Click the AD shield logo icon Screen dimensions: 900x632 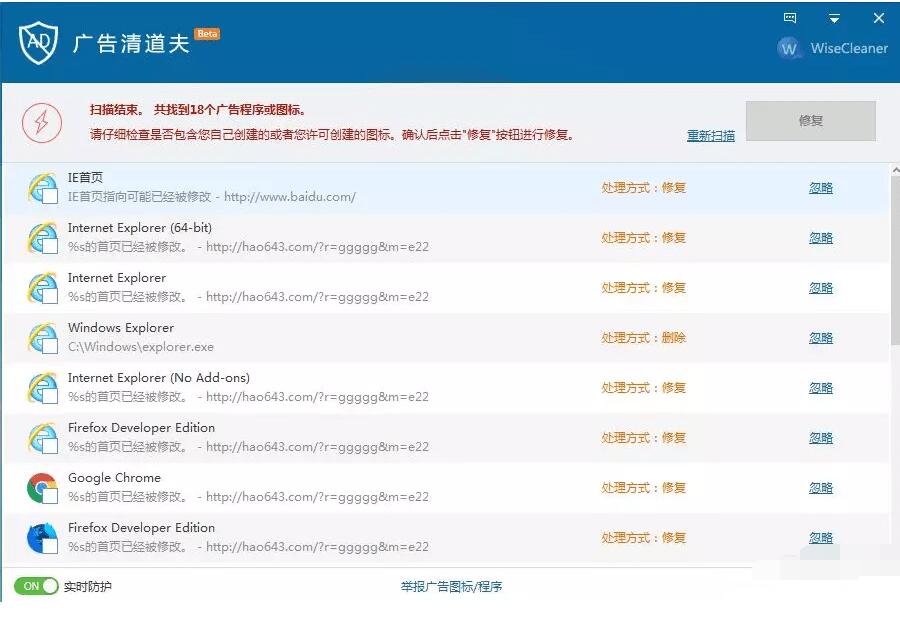(x=38, y=42)
